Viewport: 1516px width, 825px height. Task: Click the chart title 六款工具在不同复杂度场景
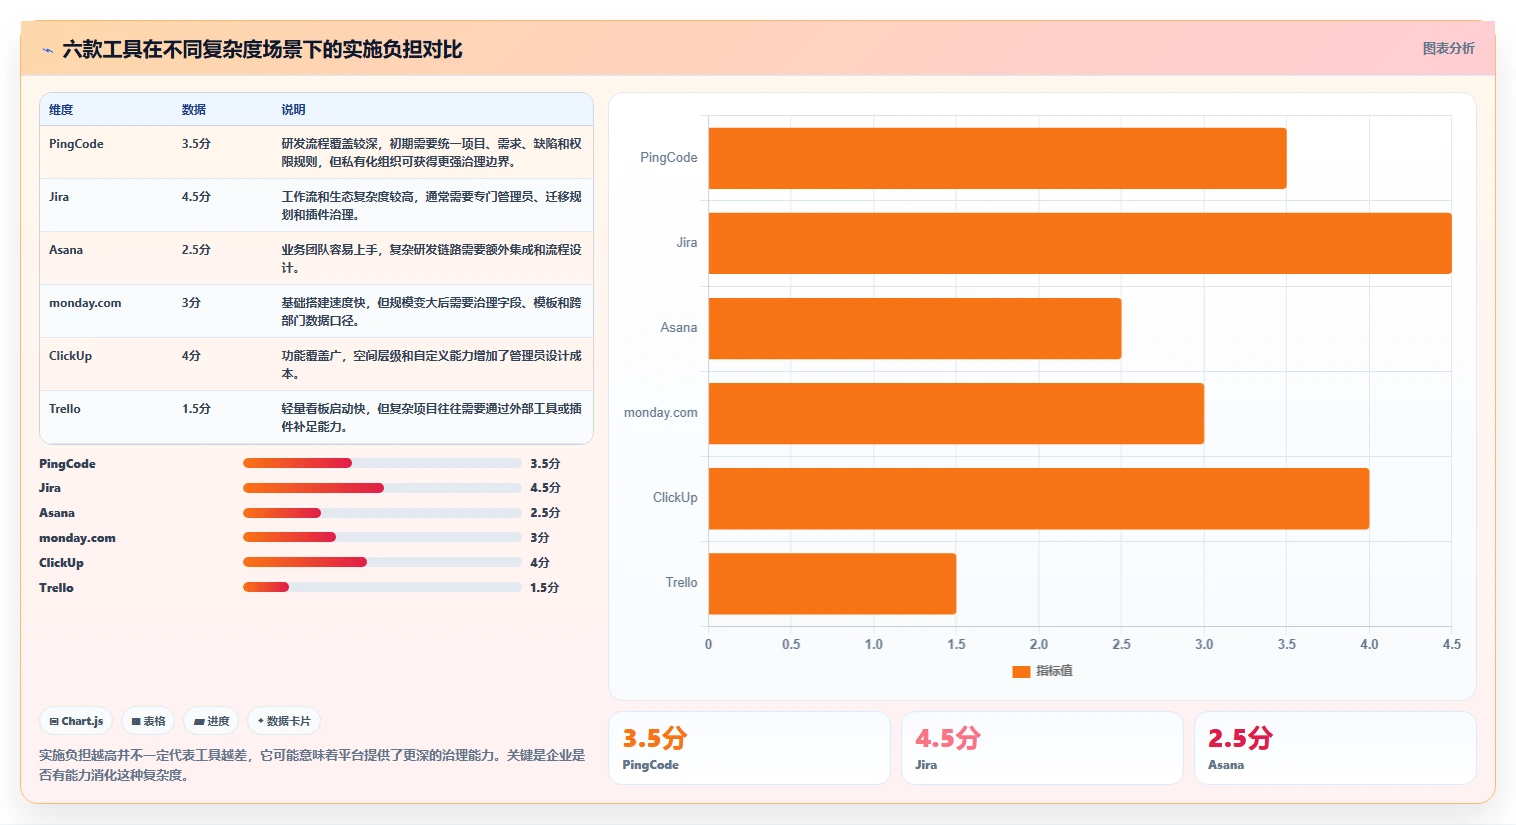pos(262,49)
